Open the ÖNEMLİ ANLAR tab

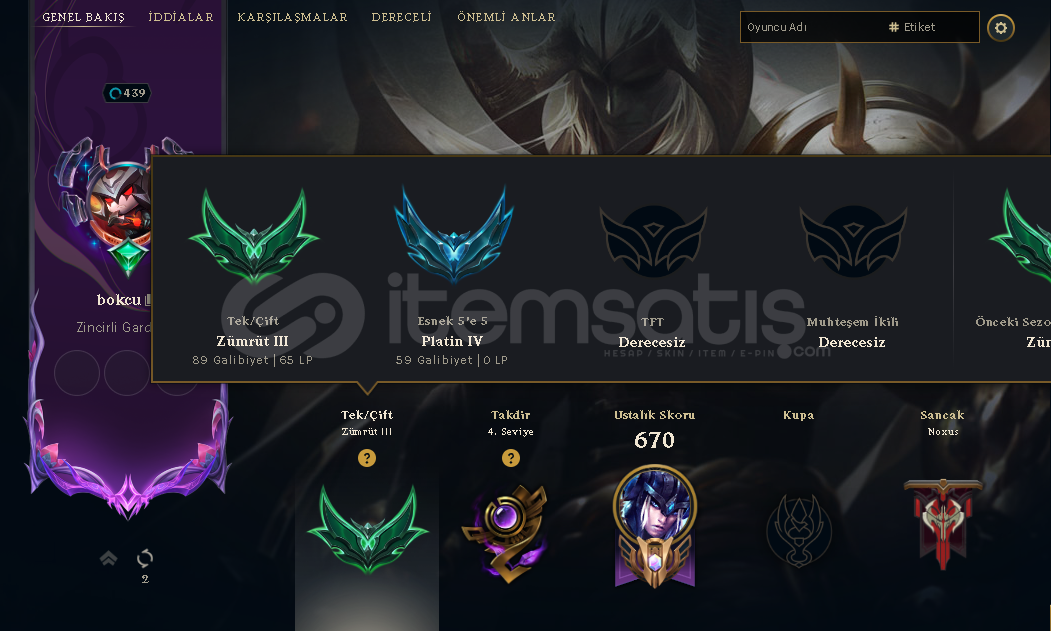coord(506,17)
